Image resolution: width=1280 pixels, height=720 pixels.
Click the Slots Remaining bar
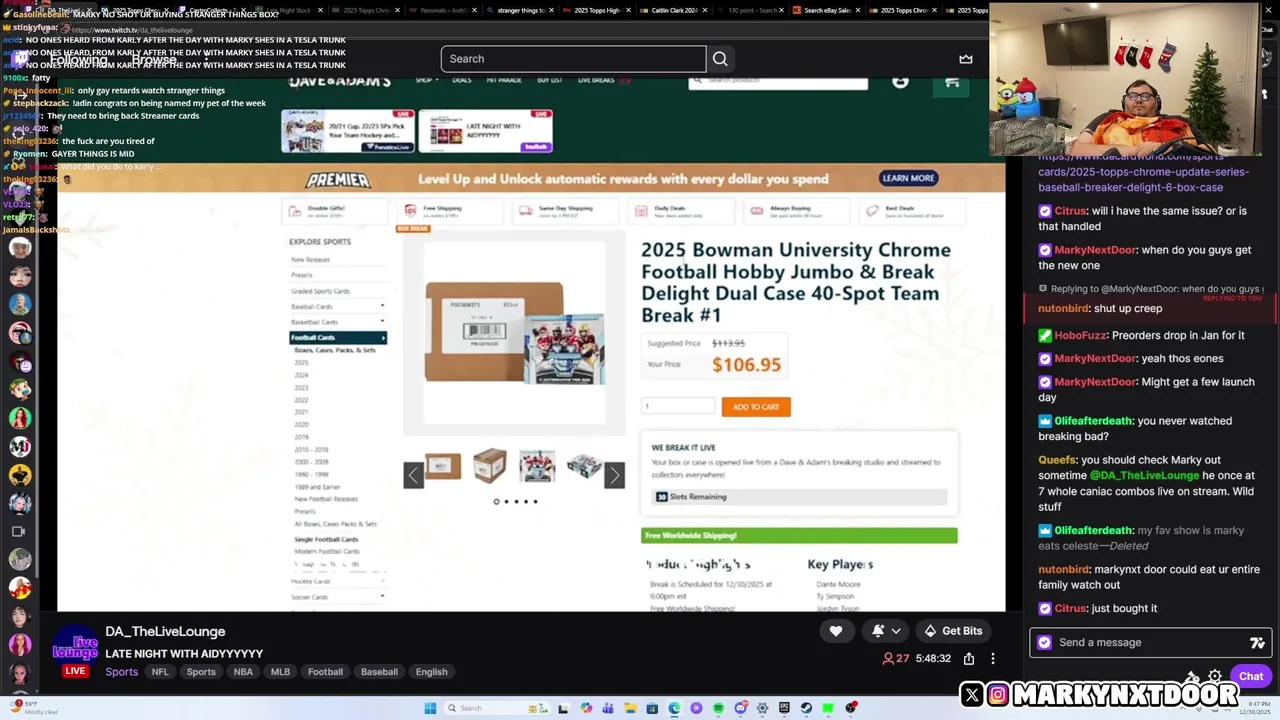(799, 497)
